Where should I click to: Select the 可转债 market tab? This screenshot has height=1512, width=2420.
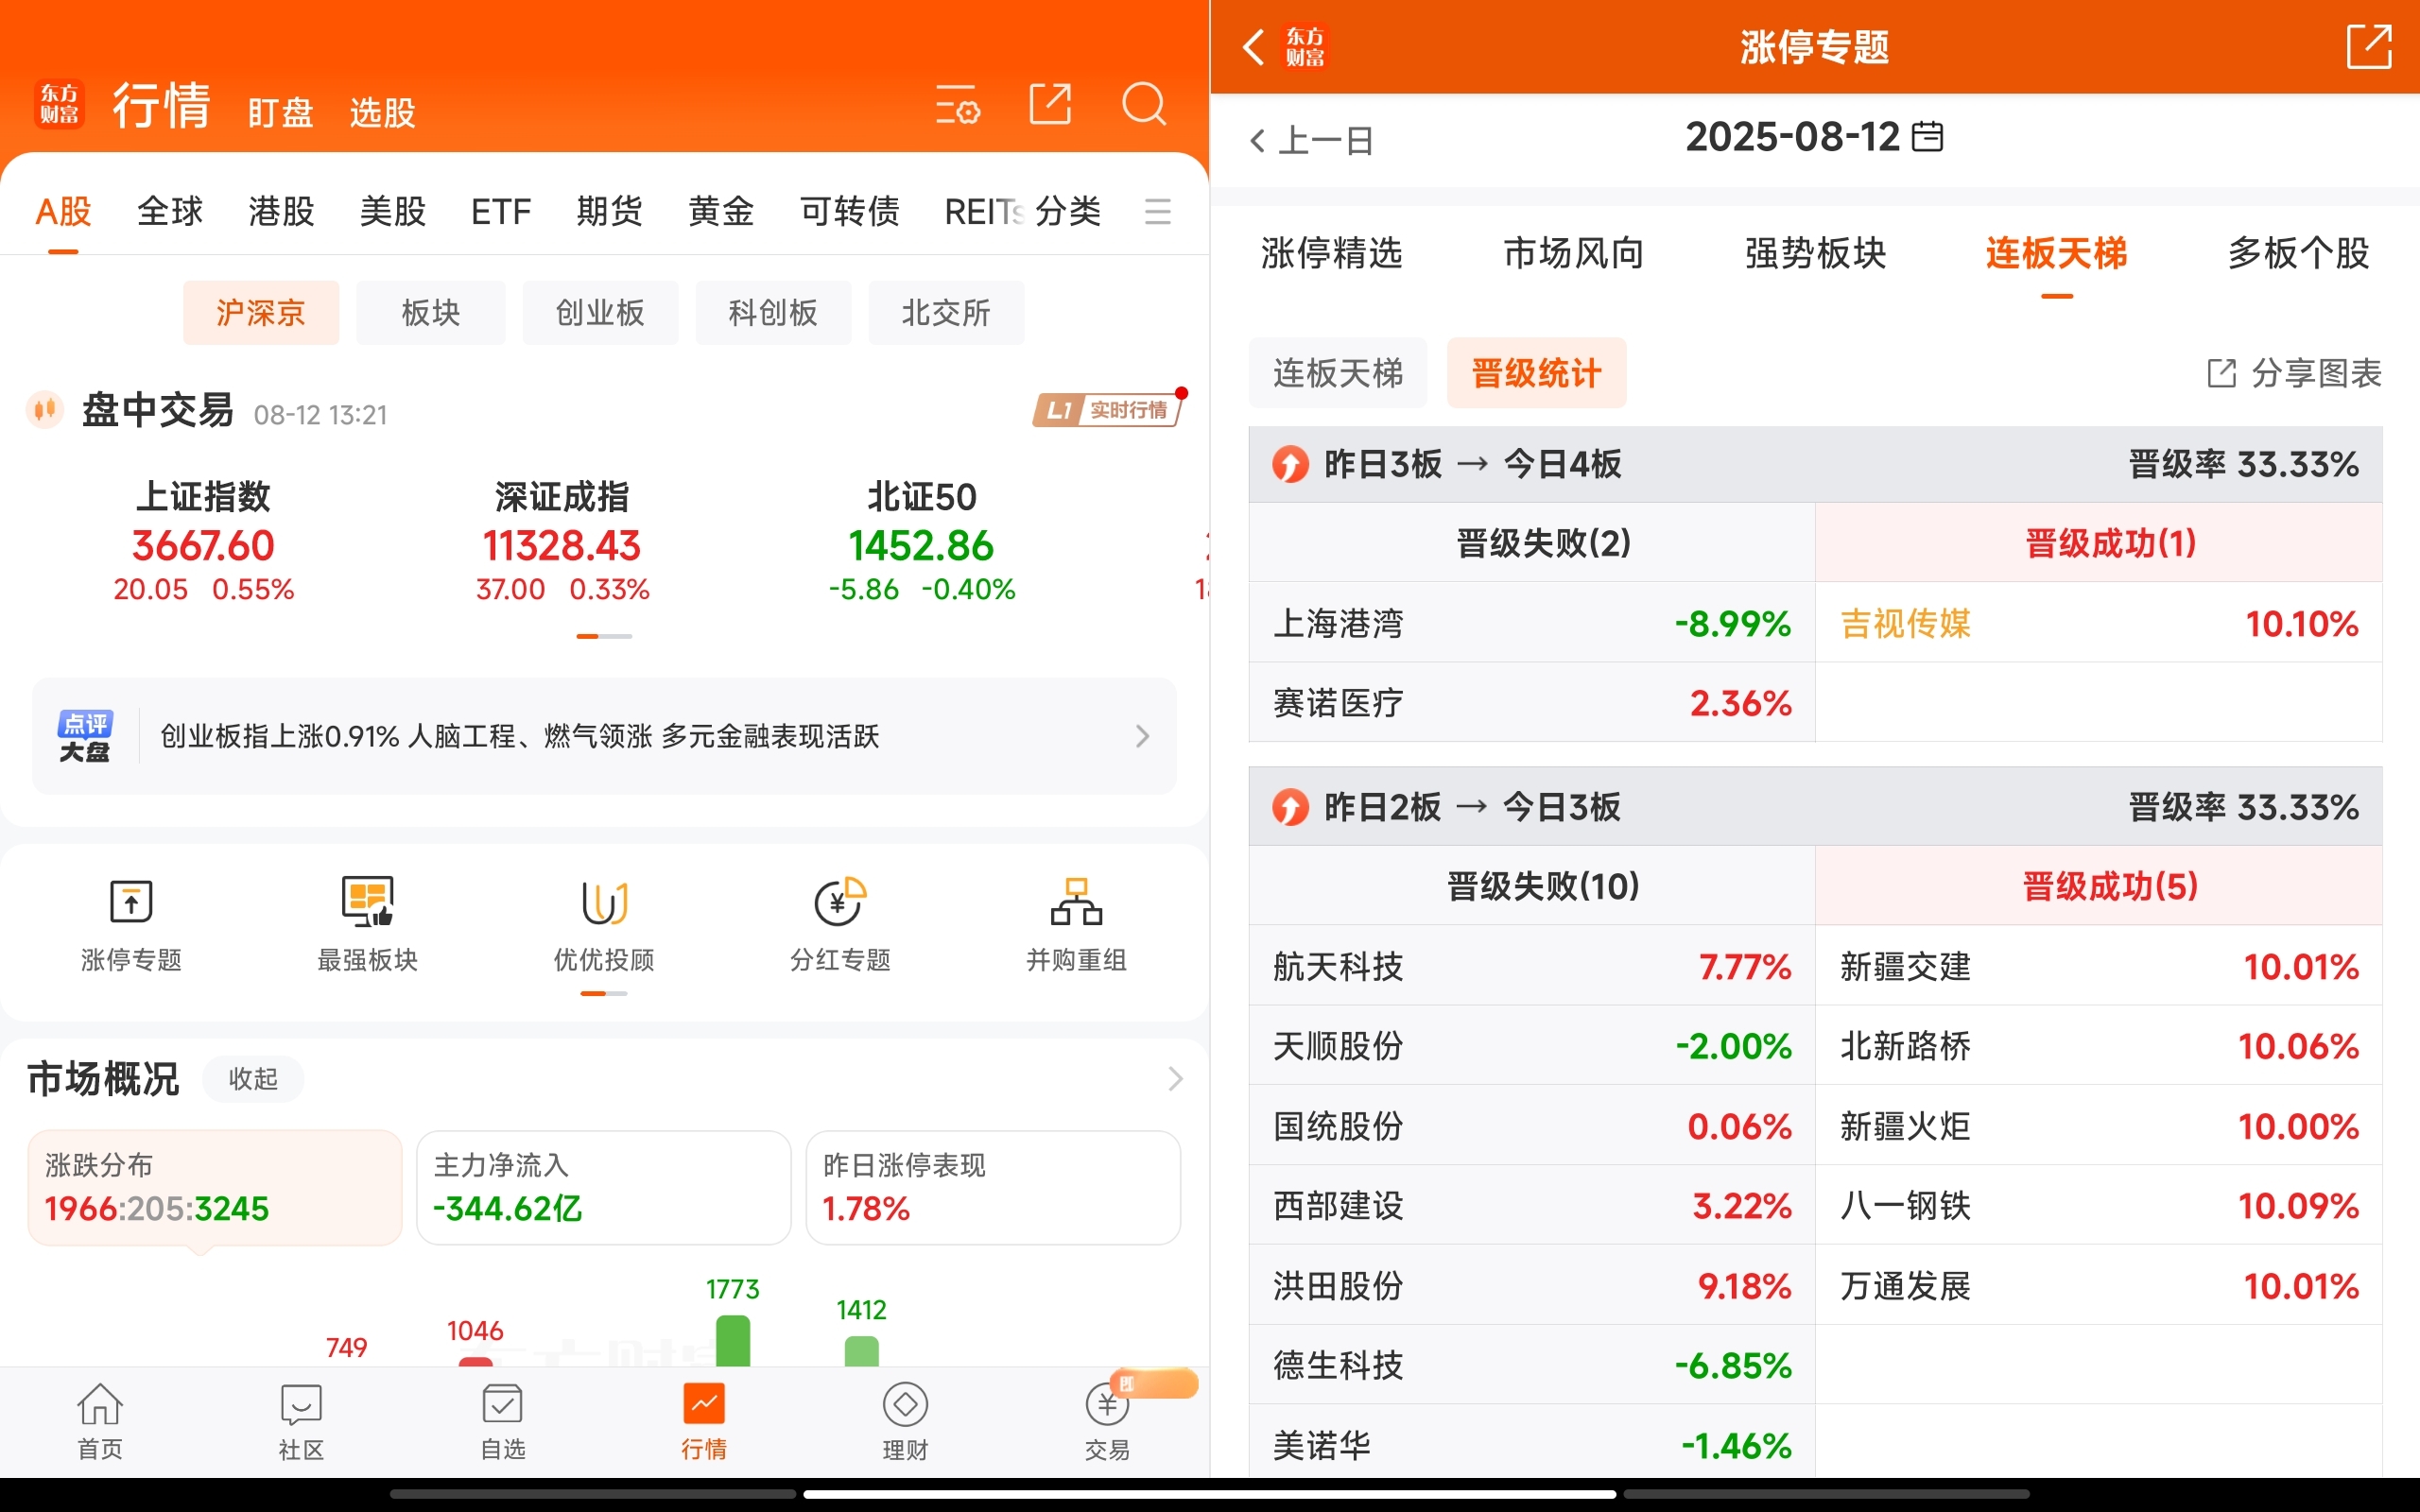(850, 212)
